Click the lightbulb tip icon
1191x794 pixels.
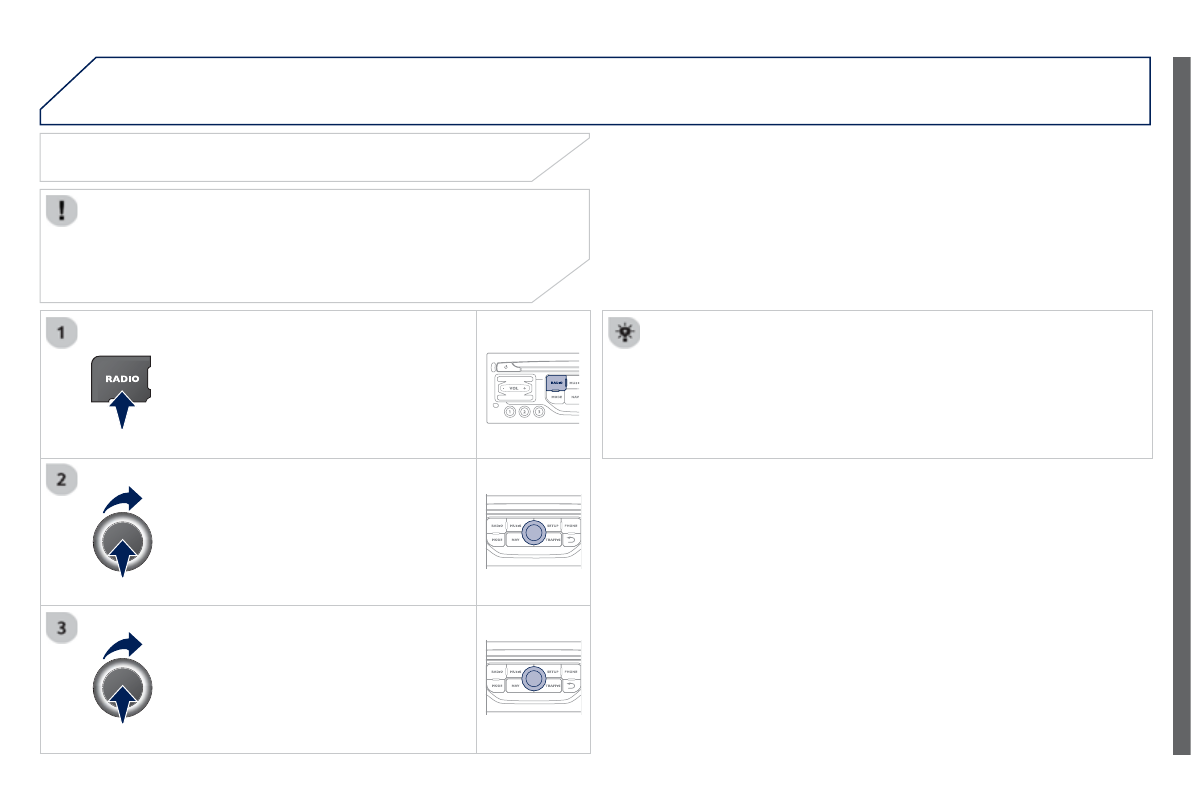click(x=624, y=332)
